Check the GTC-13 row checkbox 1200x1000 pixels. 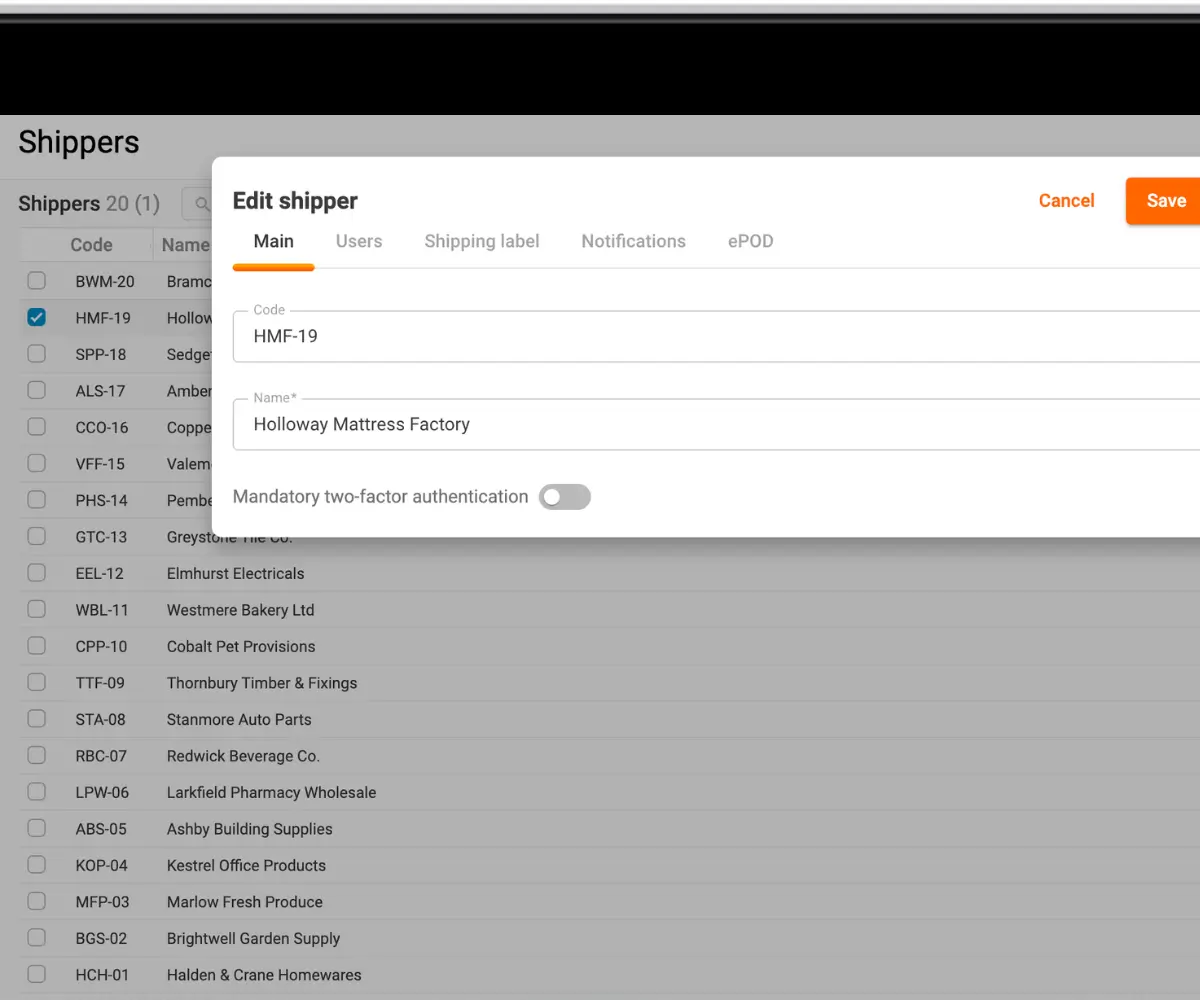coord(37,537)
